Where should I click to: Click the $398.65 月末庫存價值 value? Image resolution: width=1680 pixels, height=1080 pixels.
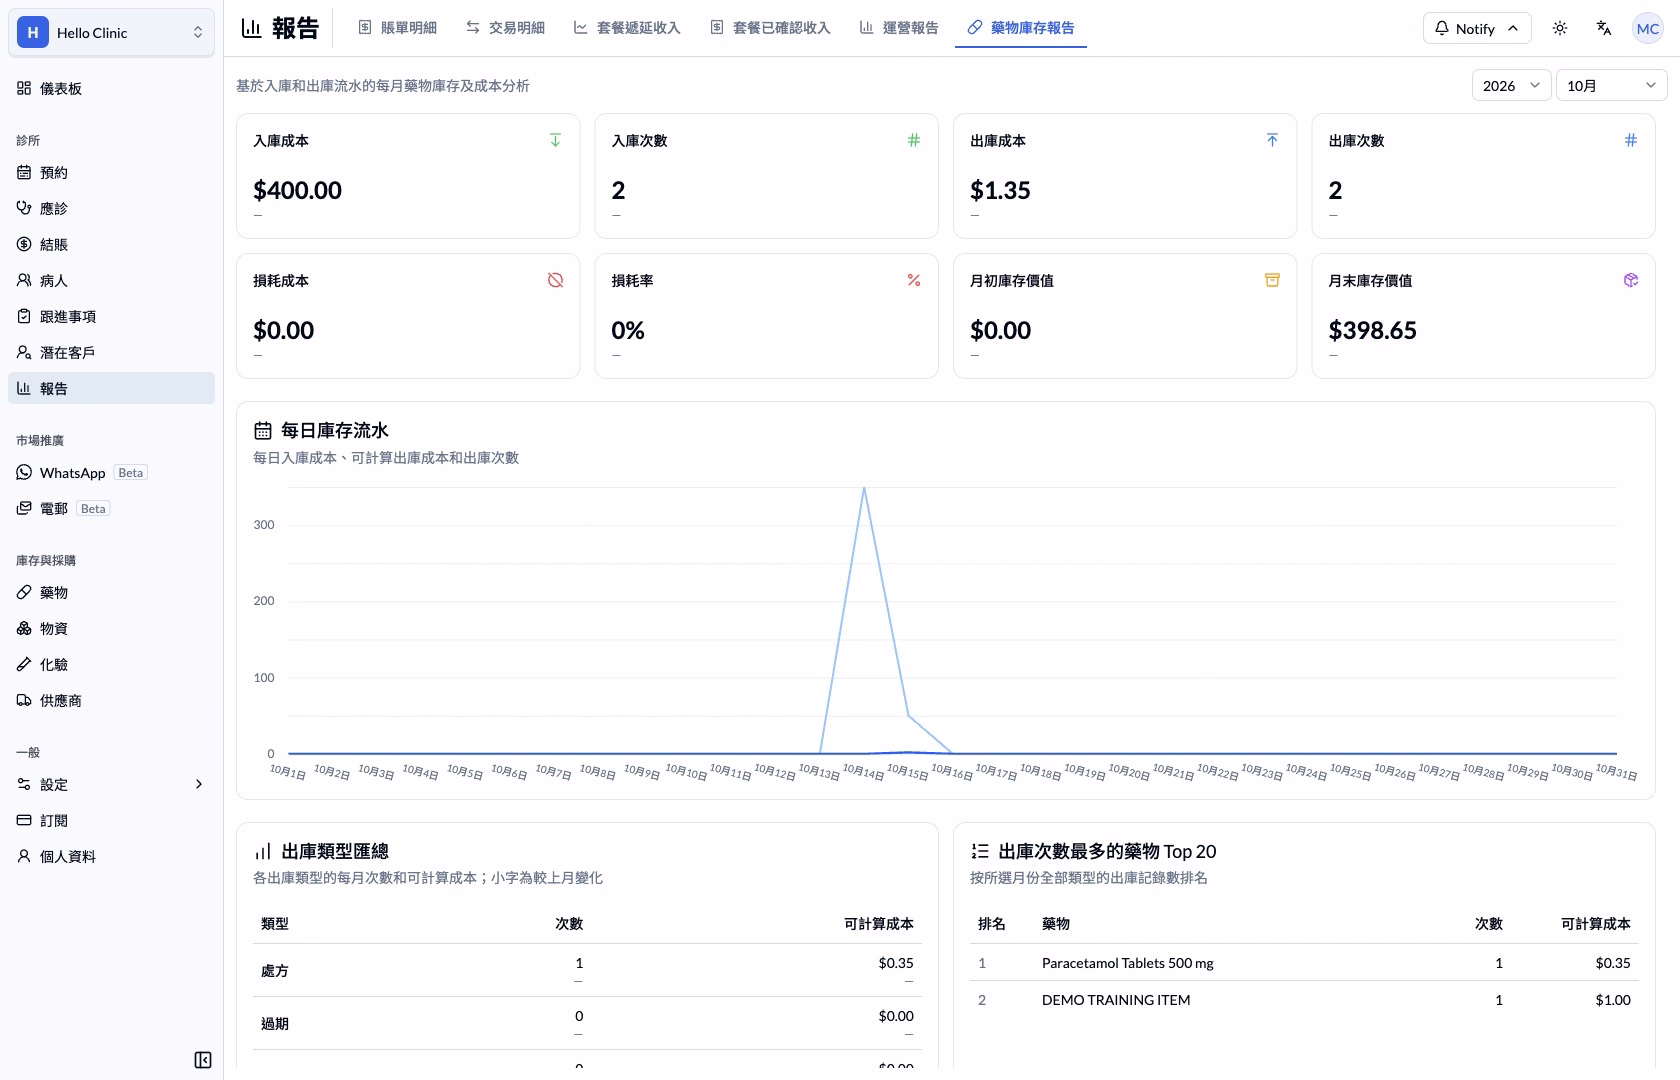1372,330
